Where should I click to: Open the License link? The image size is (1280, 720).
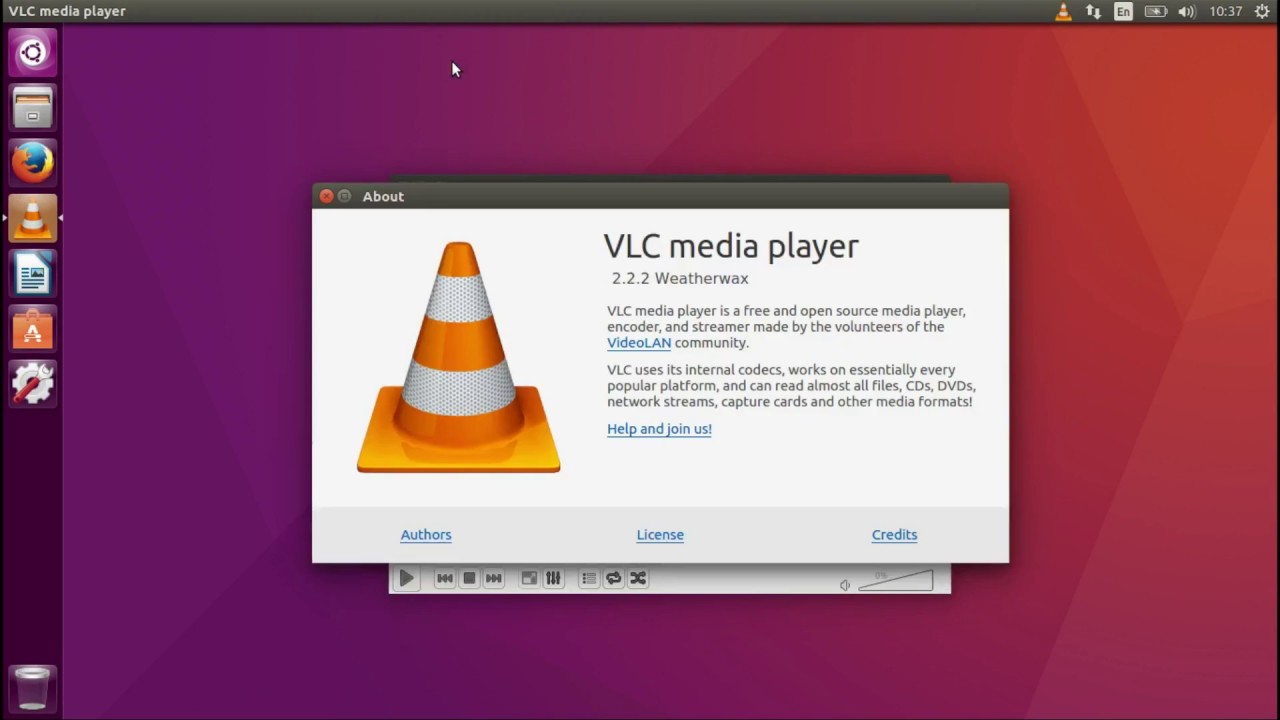[x=660, y=535]
